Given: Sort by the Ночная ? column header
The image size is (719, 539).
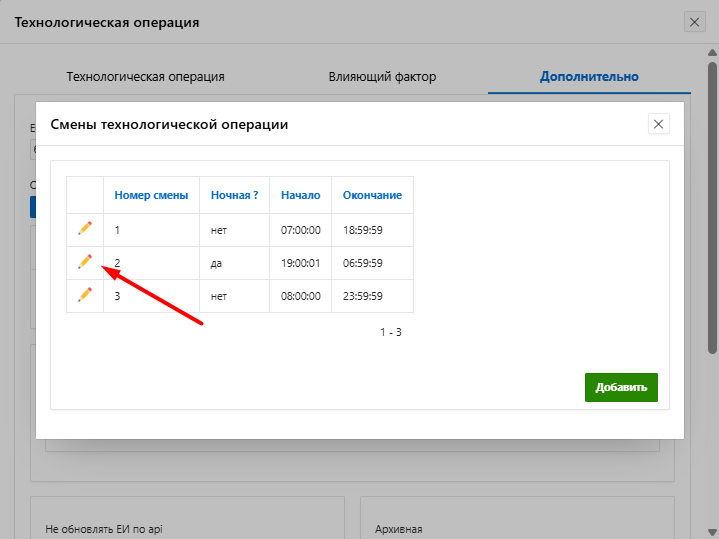Looking at the screenshot, I should [234, 195].
